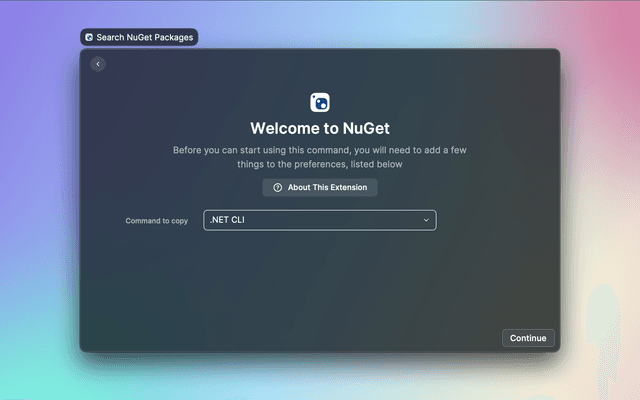Go back using the left chevron button

pyautogui.click(x=98, y=64)
